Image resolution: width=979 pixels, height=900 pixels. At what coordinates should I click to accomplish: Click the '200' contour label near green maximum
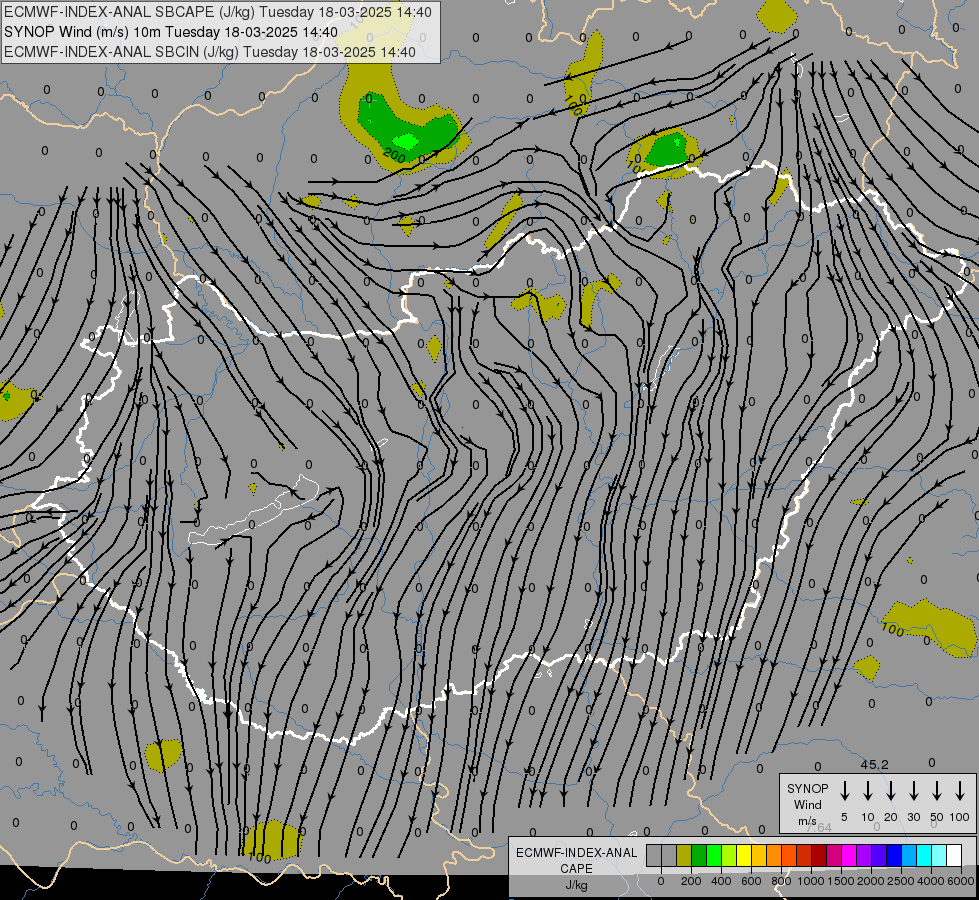point(395,154)
